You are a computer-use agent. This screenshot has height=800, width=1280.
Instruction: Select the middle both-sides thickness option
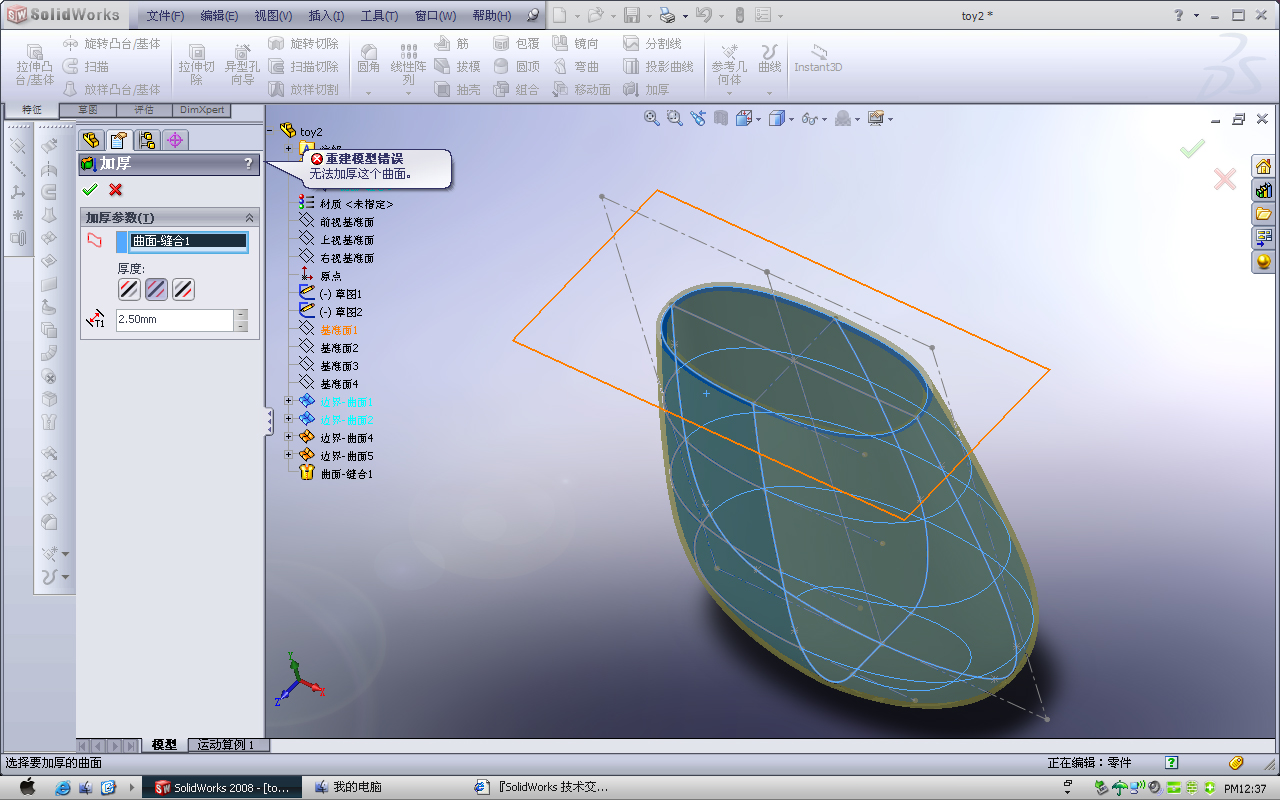pyautogui.click(x=157, y=289)
